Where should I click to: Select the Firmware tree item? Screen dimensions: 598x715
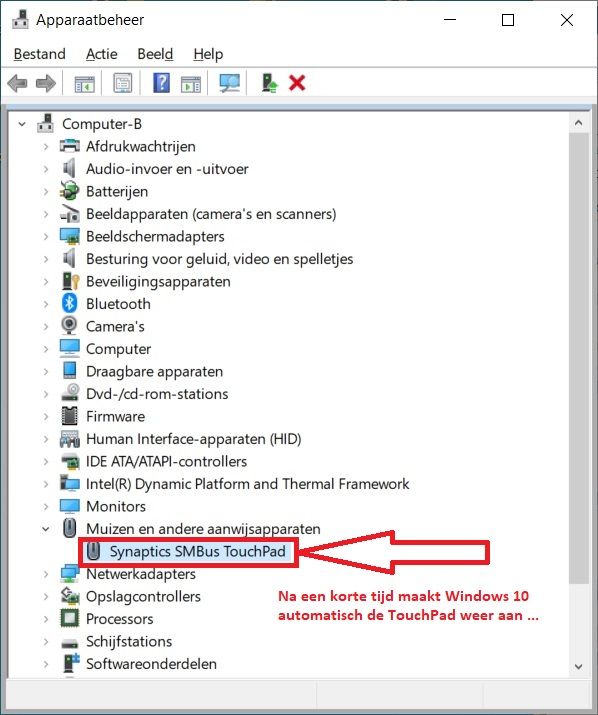pos(115,416)
